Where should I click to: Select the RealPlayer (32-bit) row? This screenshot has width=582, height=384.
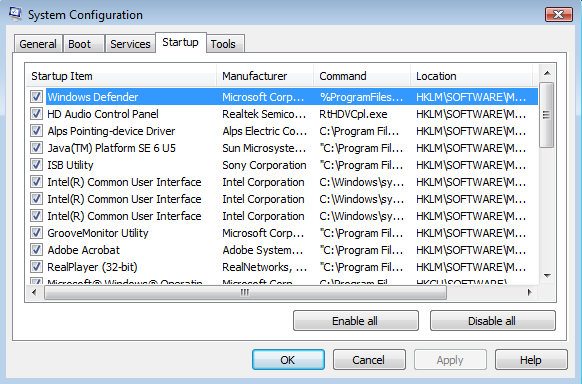[282, 267]
